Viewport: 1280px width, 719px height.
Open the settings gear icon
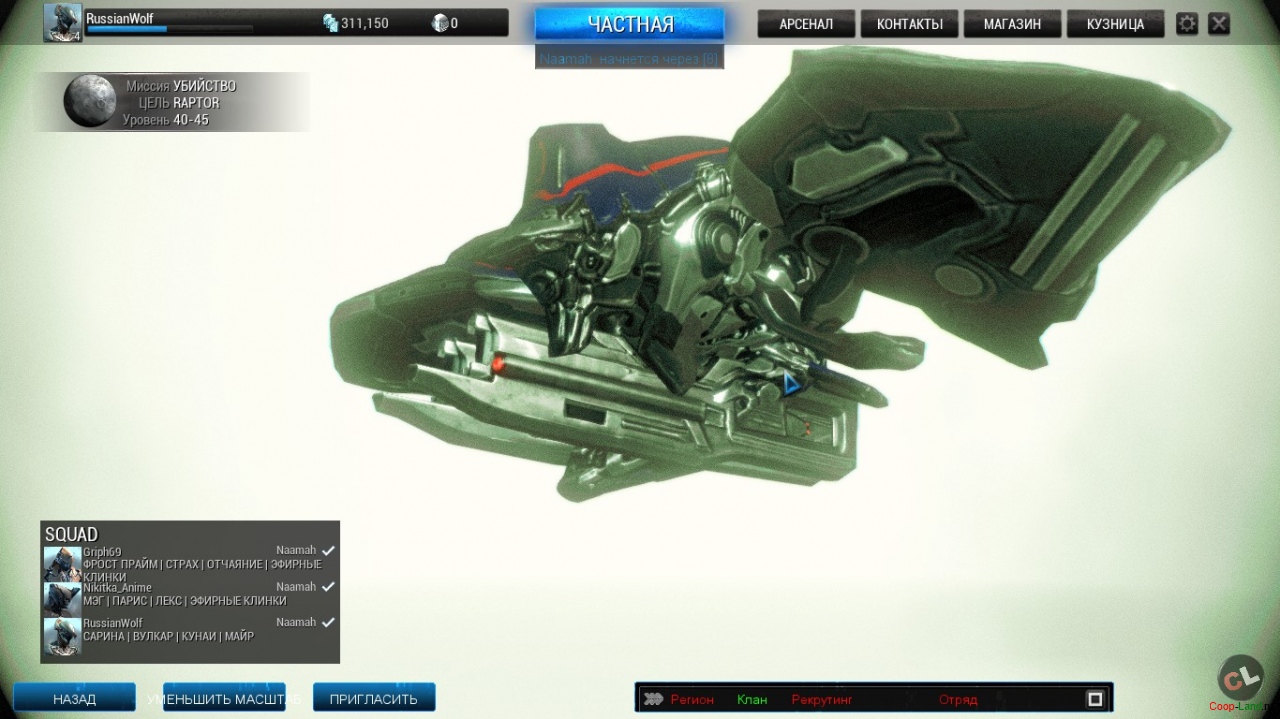1187,23
